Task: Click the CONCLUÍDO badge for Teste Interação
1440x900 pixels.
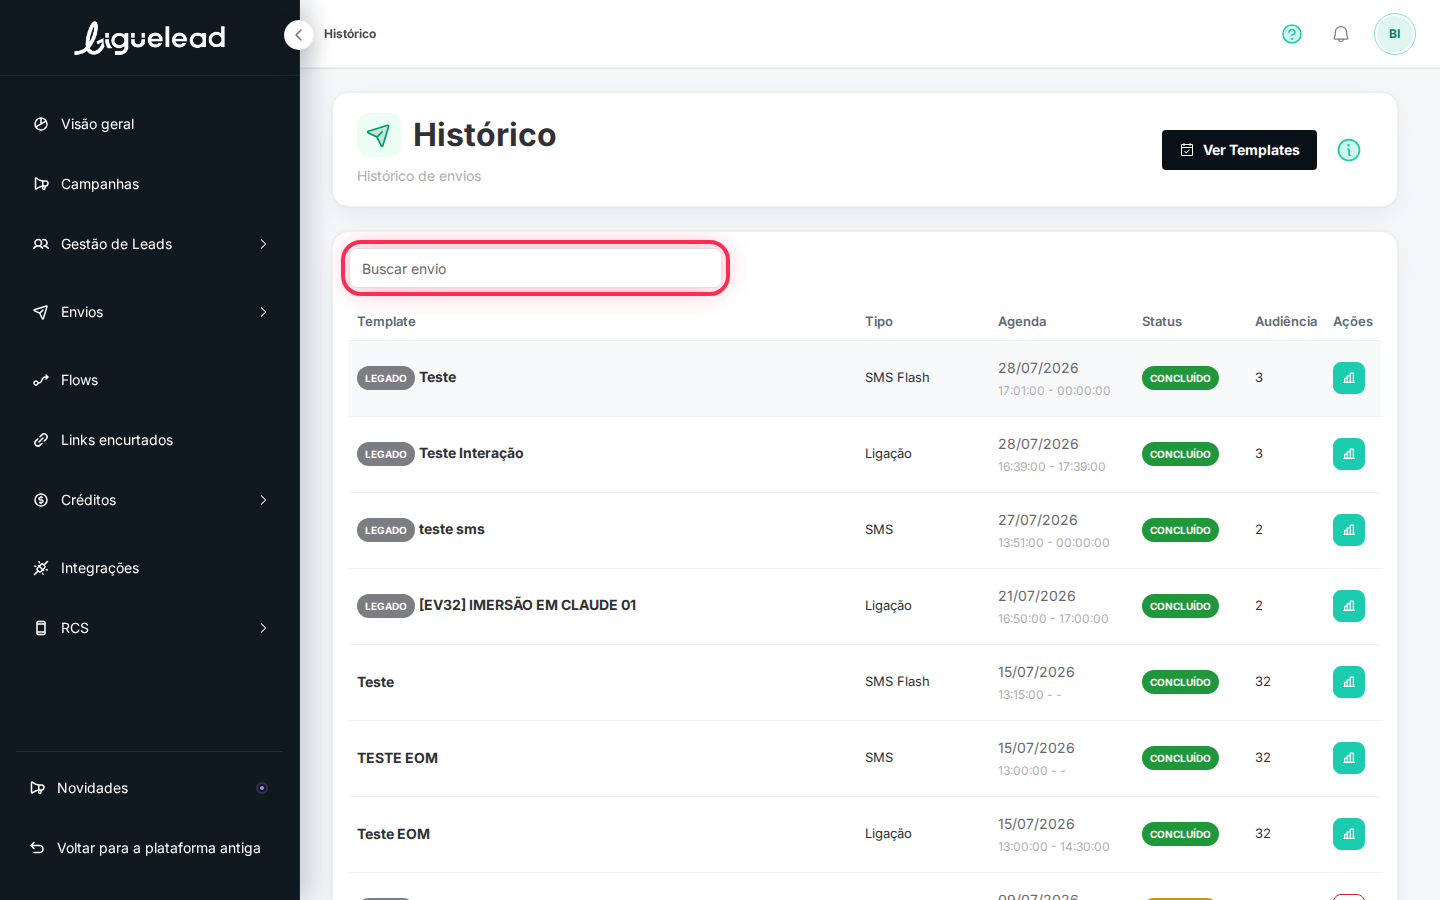Action: click(1180, 454)
